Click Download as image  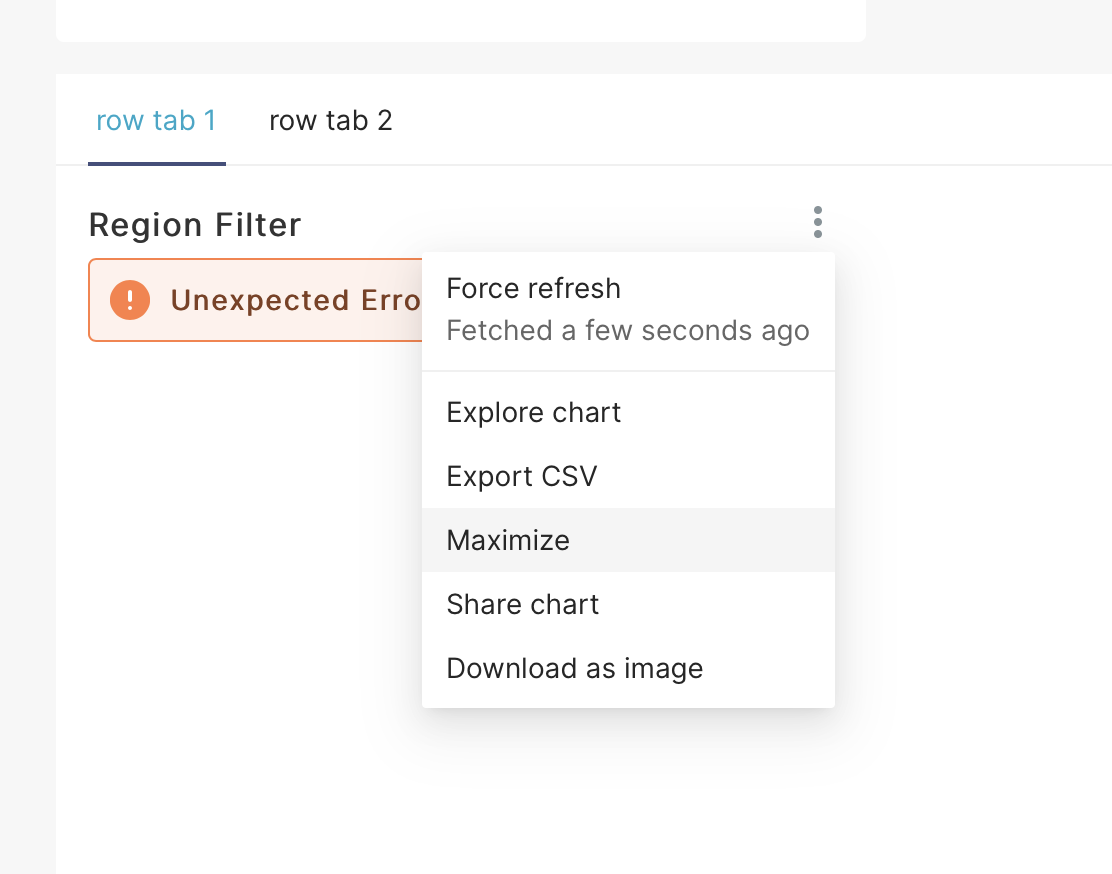tap(574, 668)
